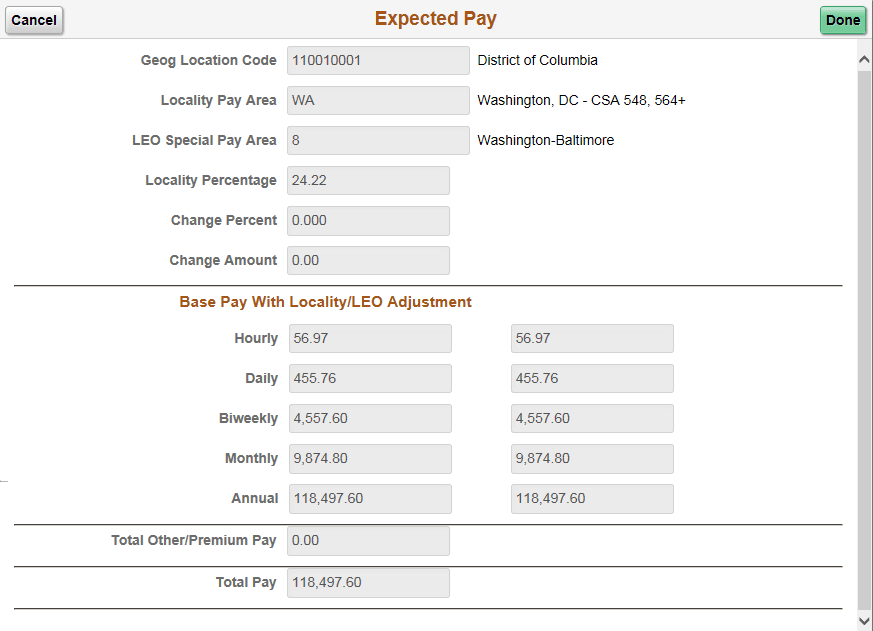This screenshot has width=873, height=631.
Task: Select the first Biweekly field showing 4,557.60
Action: (370, 418)
